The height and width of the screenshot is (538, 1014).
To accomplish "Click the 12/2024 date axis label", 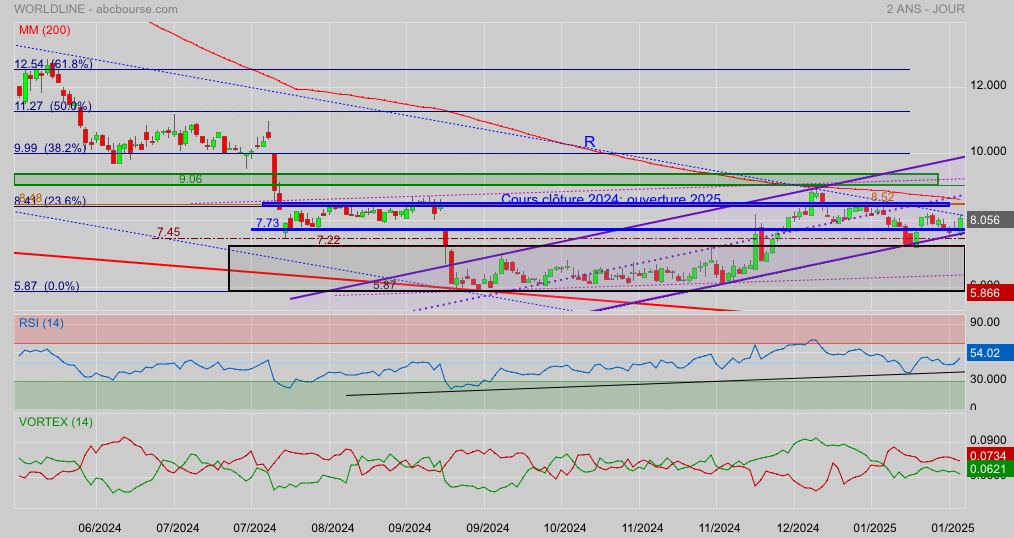I will [x=798, y=528].
